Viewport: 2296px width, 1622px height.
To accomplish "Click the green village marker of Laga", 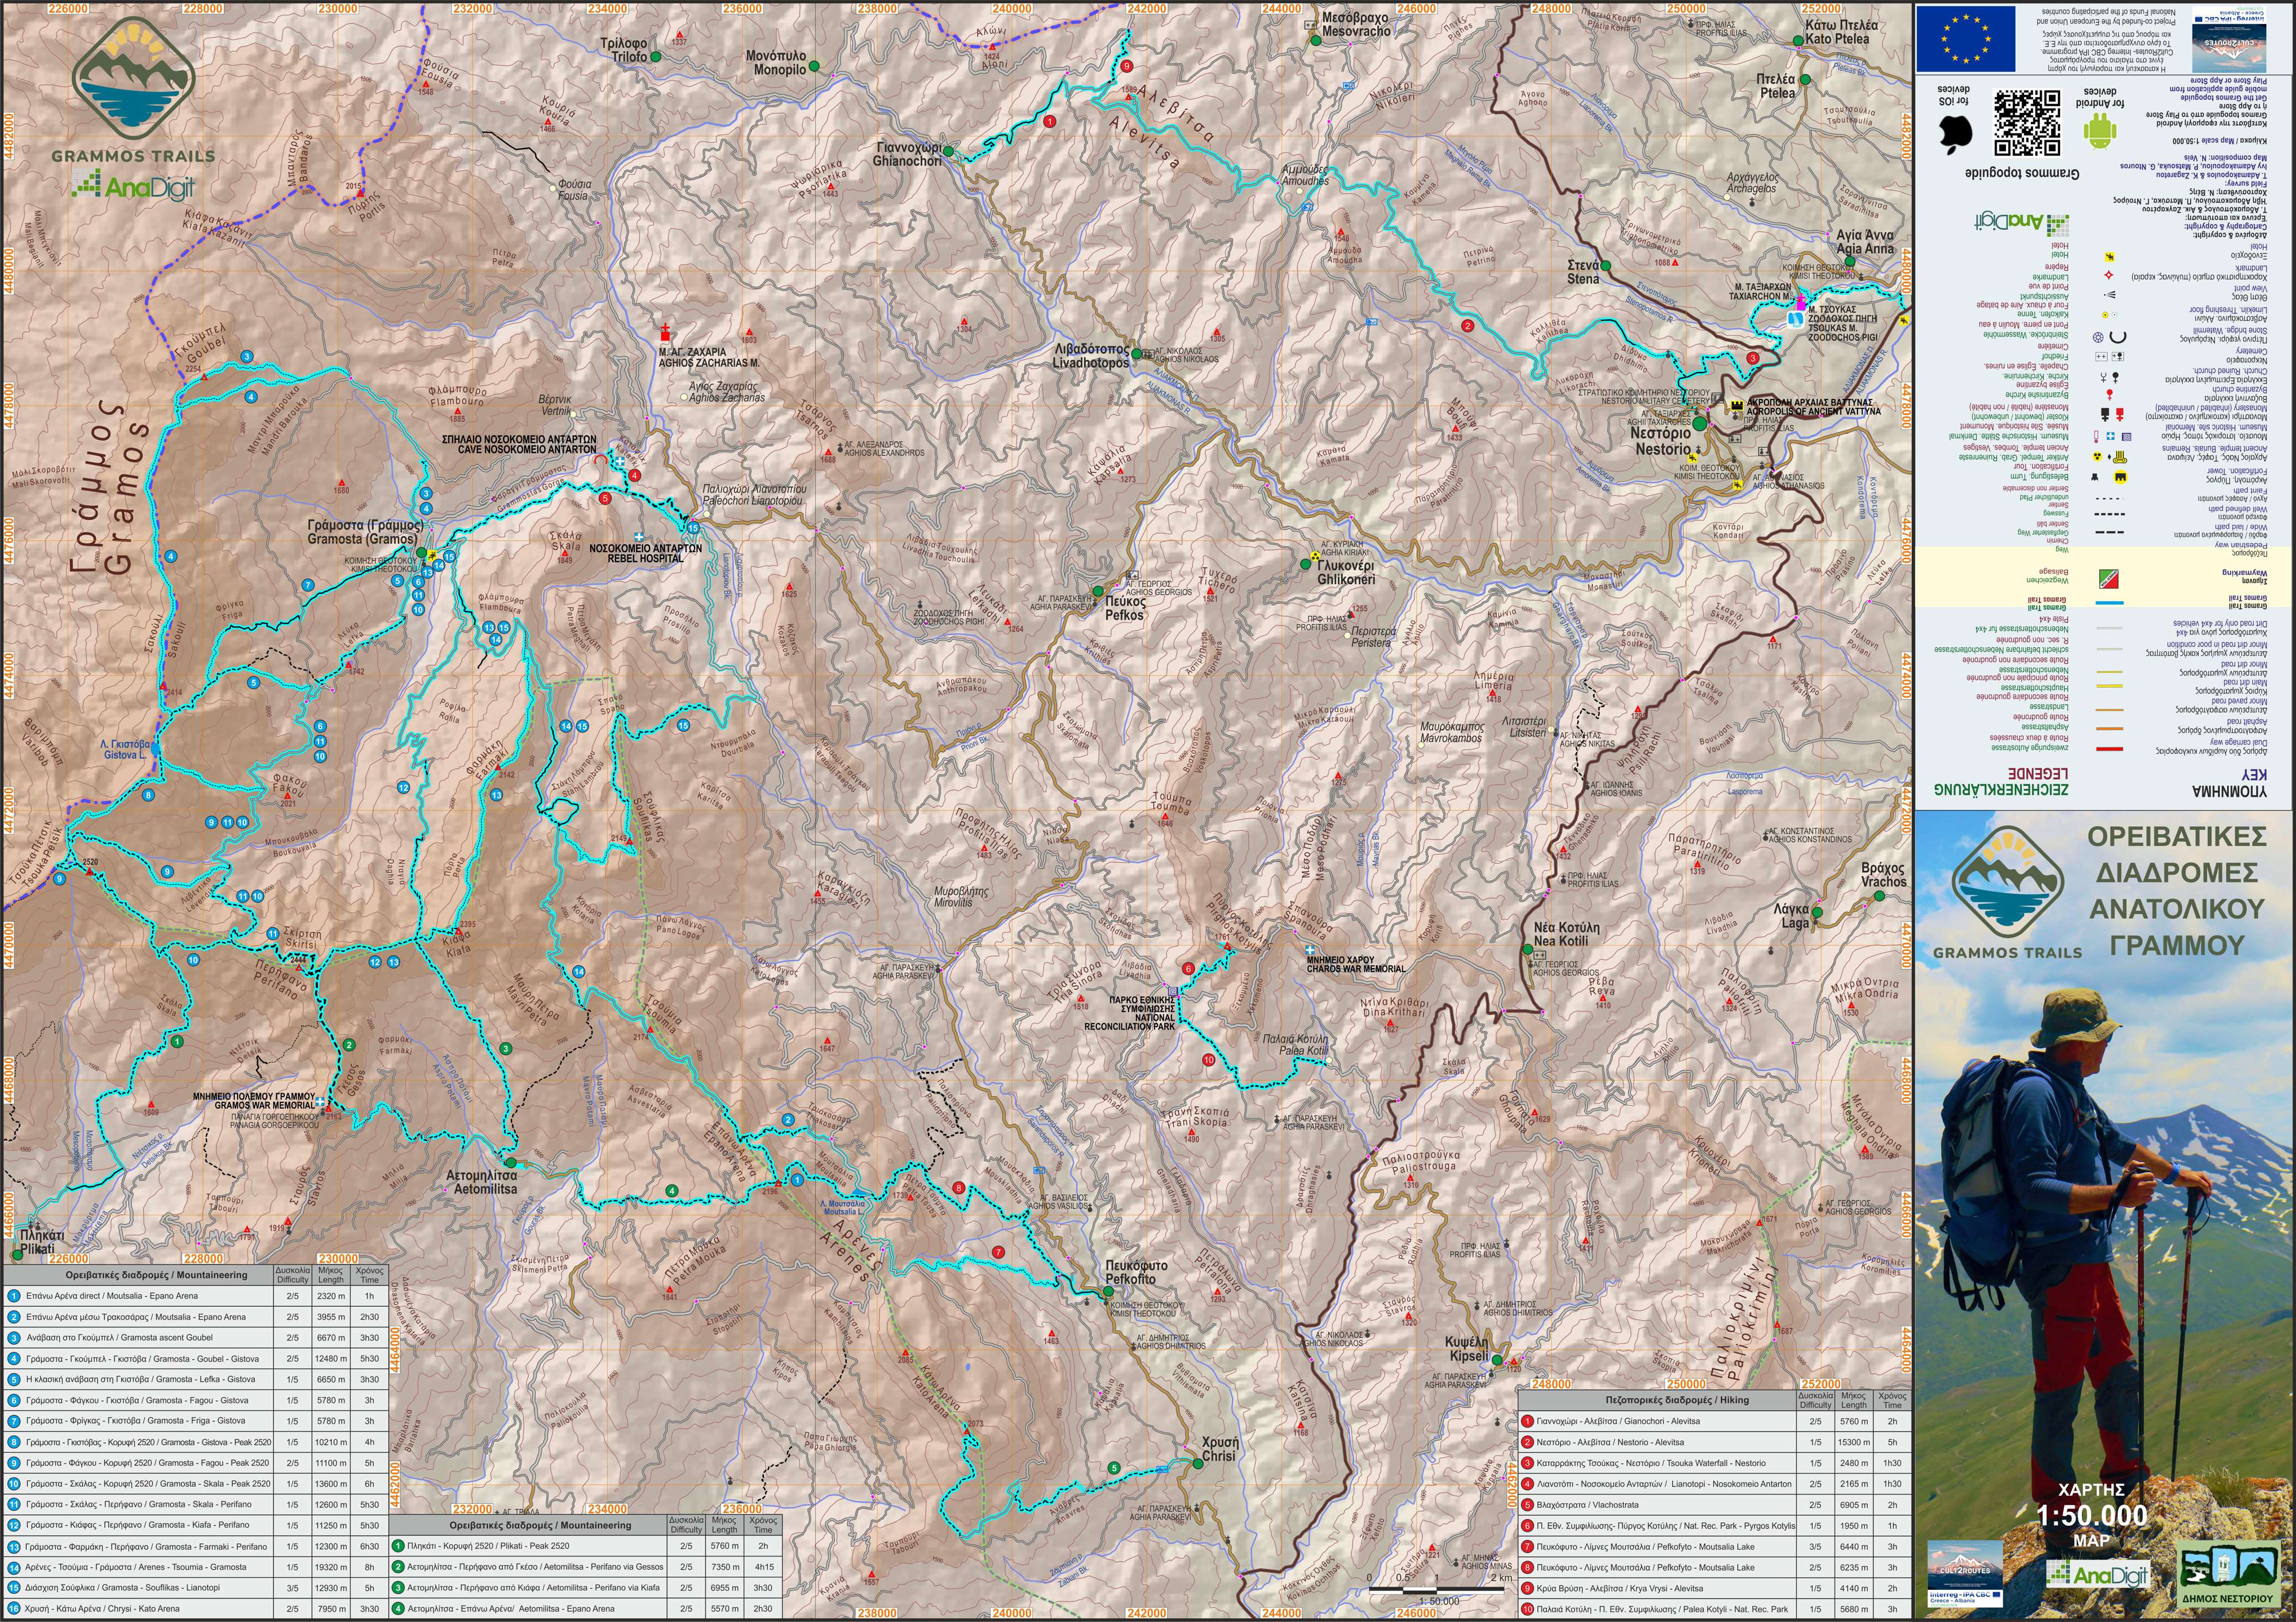I will [1817, 913].
